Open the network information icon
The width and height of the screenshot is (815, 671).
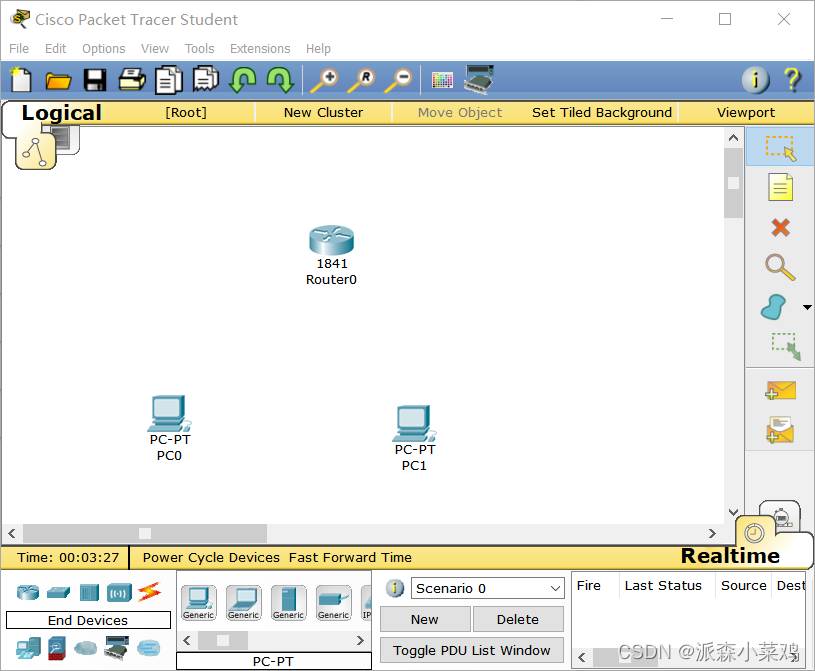pyautogui.click(x=755, y=80)
